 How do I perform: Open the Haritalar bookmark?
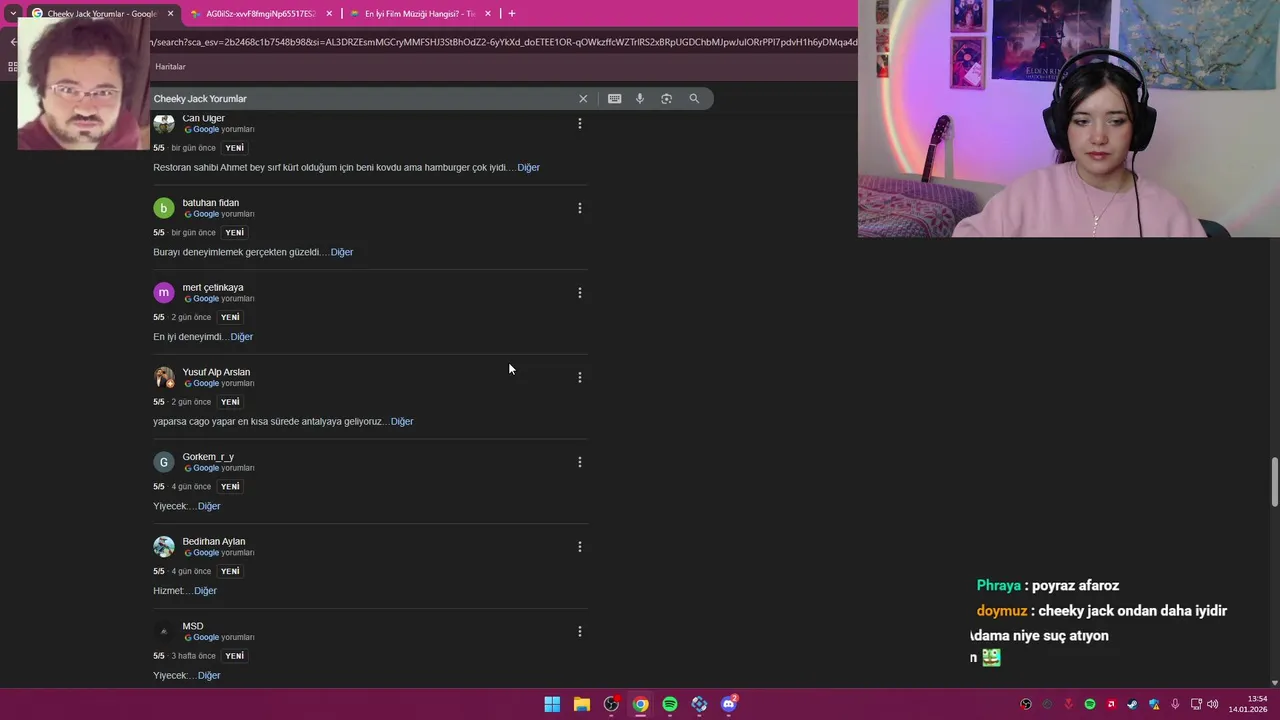(170, 67)
